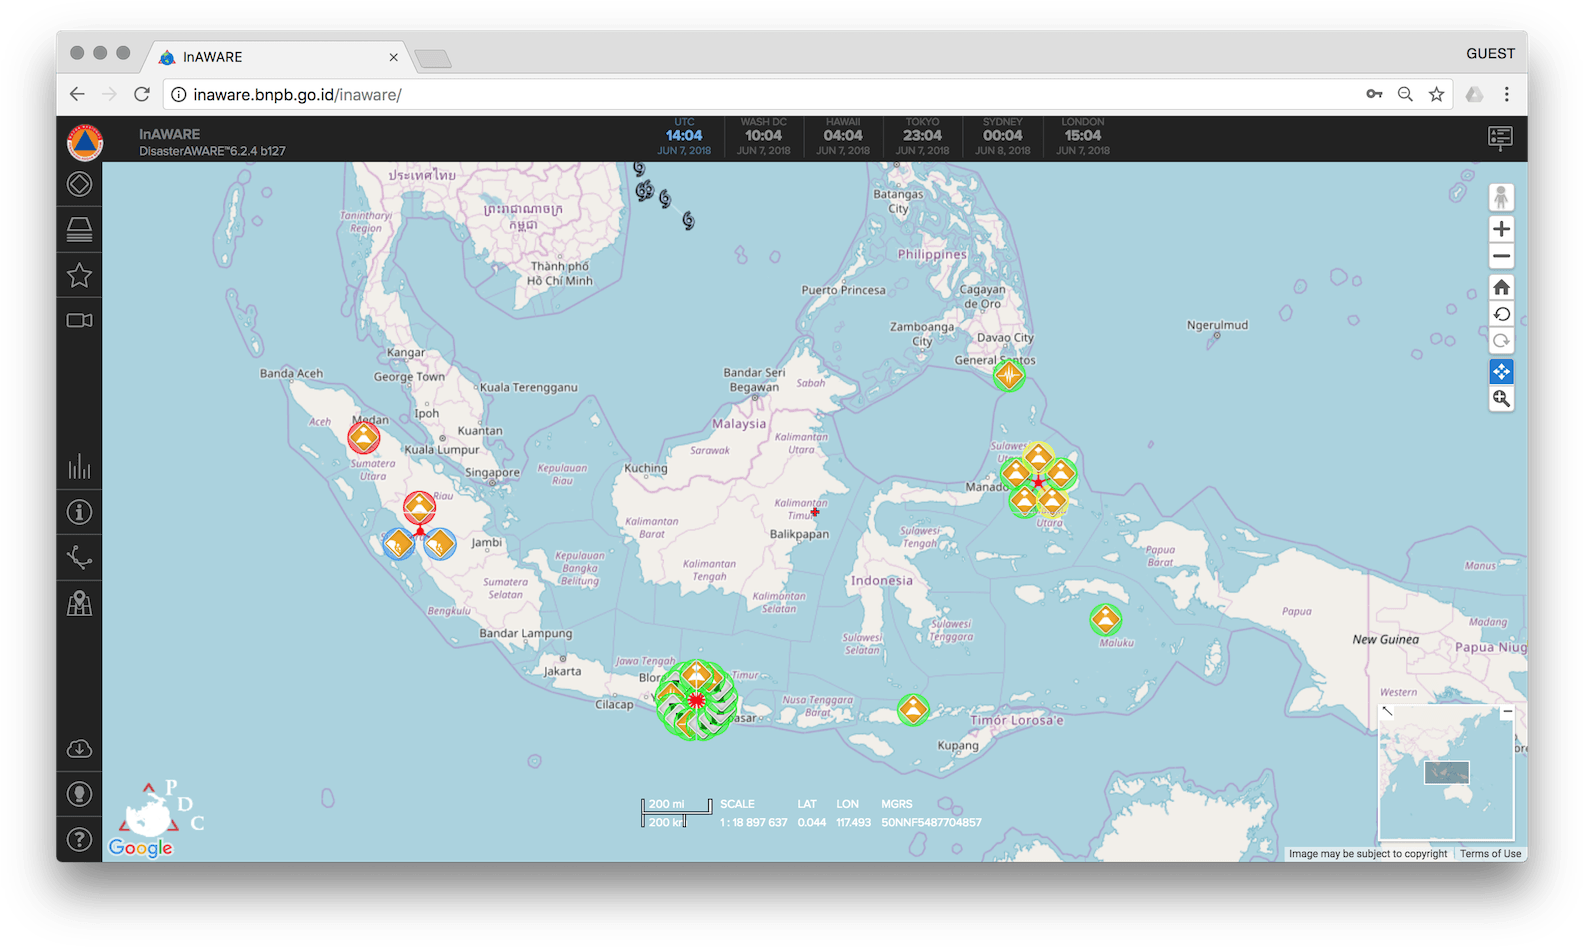1583x947 pixels.
Task: Select the volcano hazard marker in Maluku
Action: [x=1105, y=619]
